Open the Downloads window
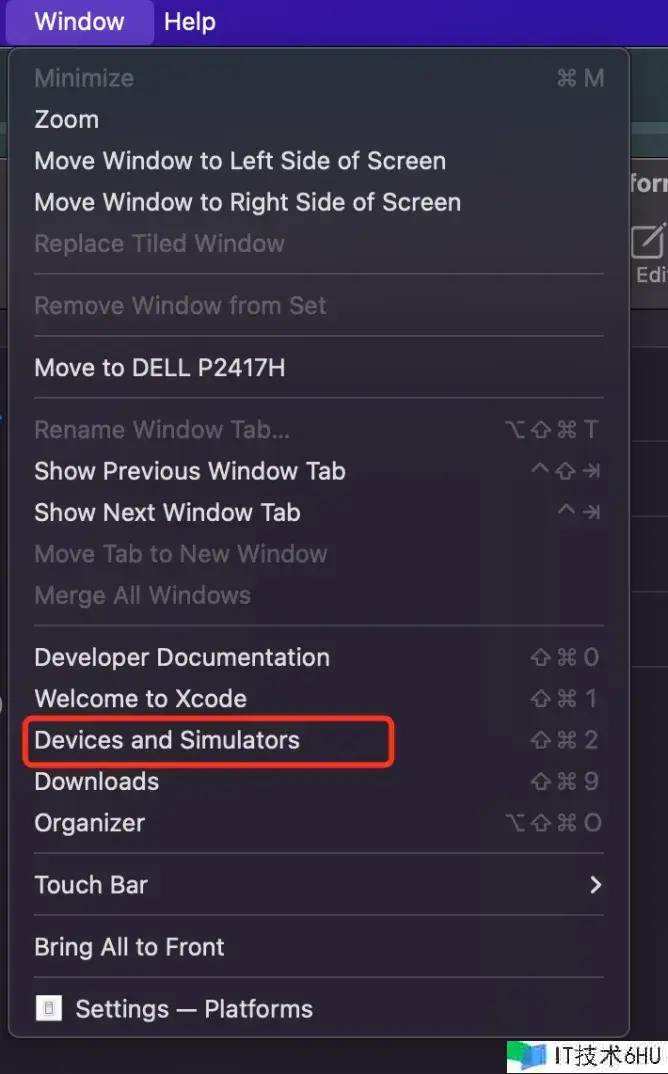 319,782
